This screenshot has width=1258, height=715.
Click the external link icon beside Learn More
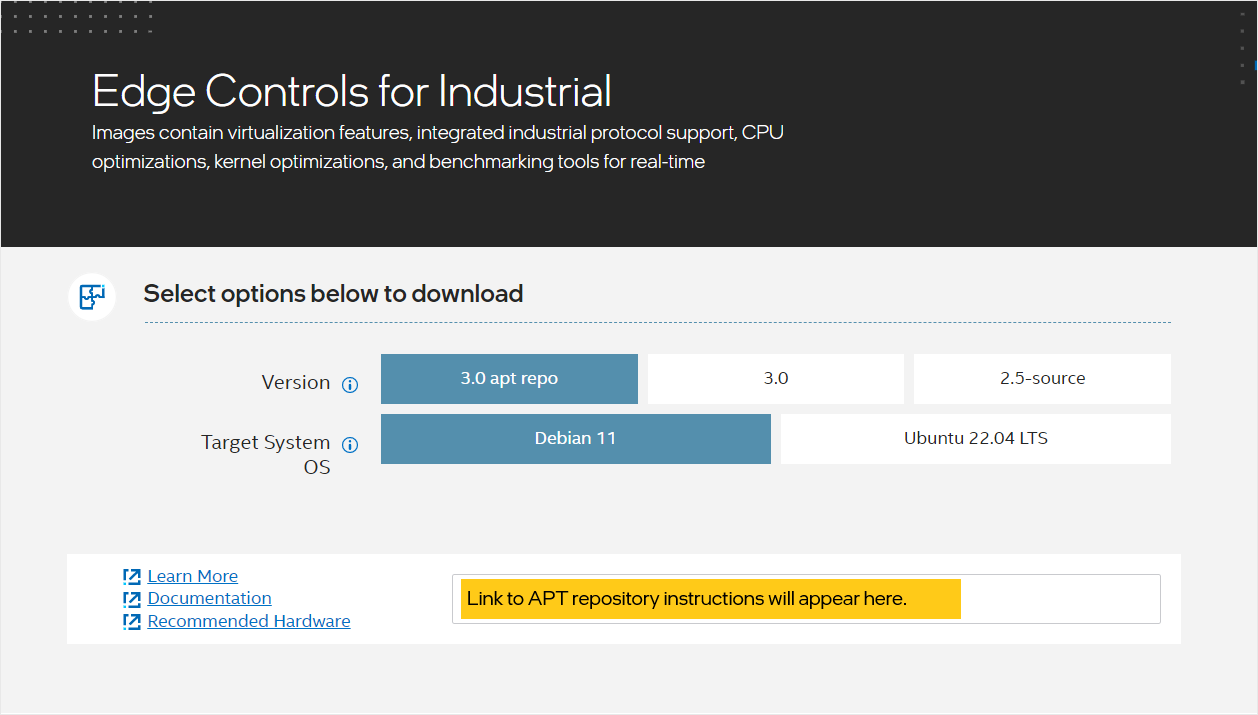click(132, 577)
